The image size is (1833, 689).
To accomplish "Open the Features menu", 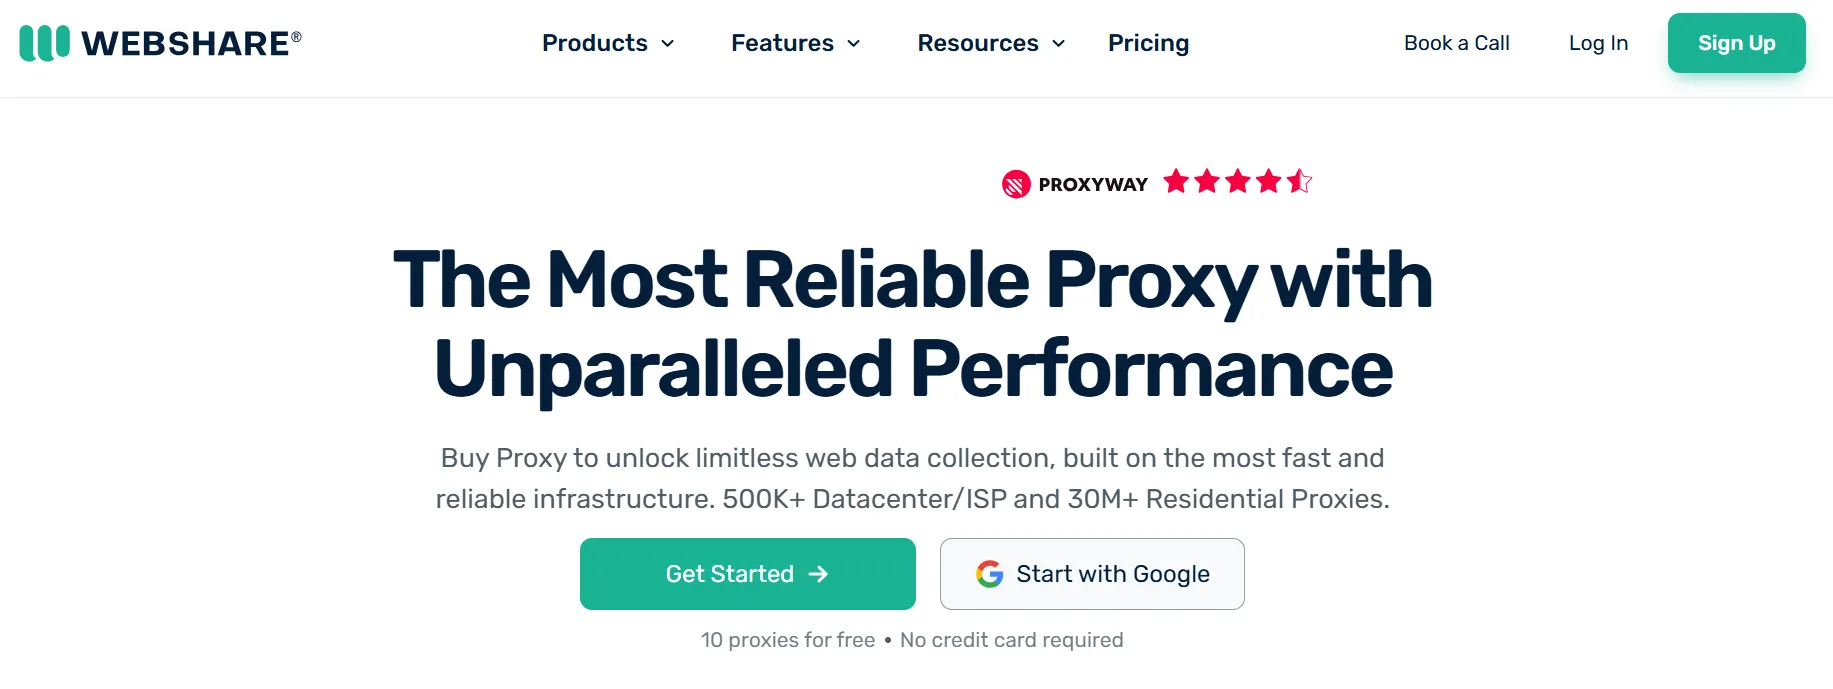I will [x=782, y=43].
